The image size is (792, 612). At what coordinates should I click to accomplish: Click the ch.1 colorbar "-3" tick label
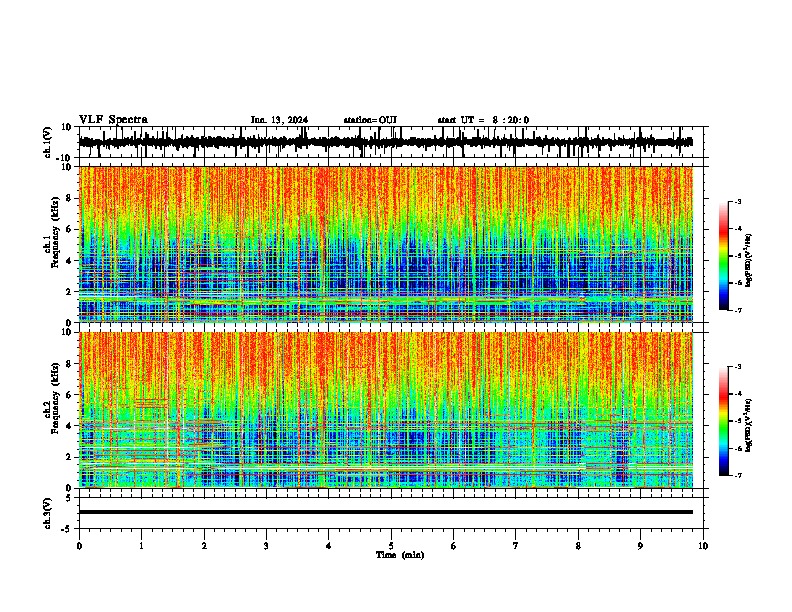point(738,201)
